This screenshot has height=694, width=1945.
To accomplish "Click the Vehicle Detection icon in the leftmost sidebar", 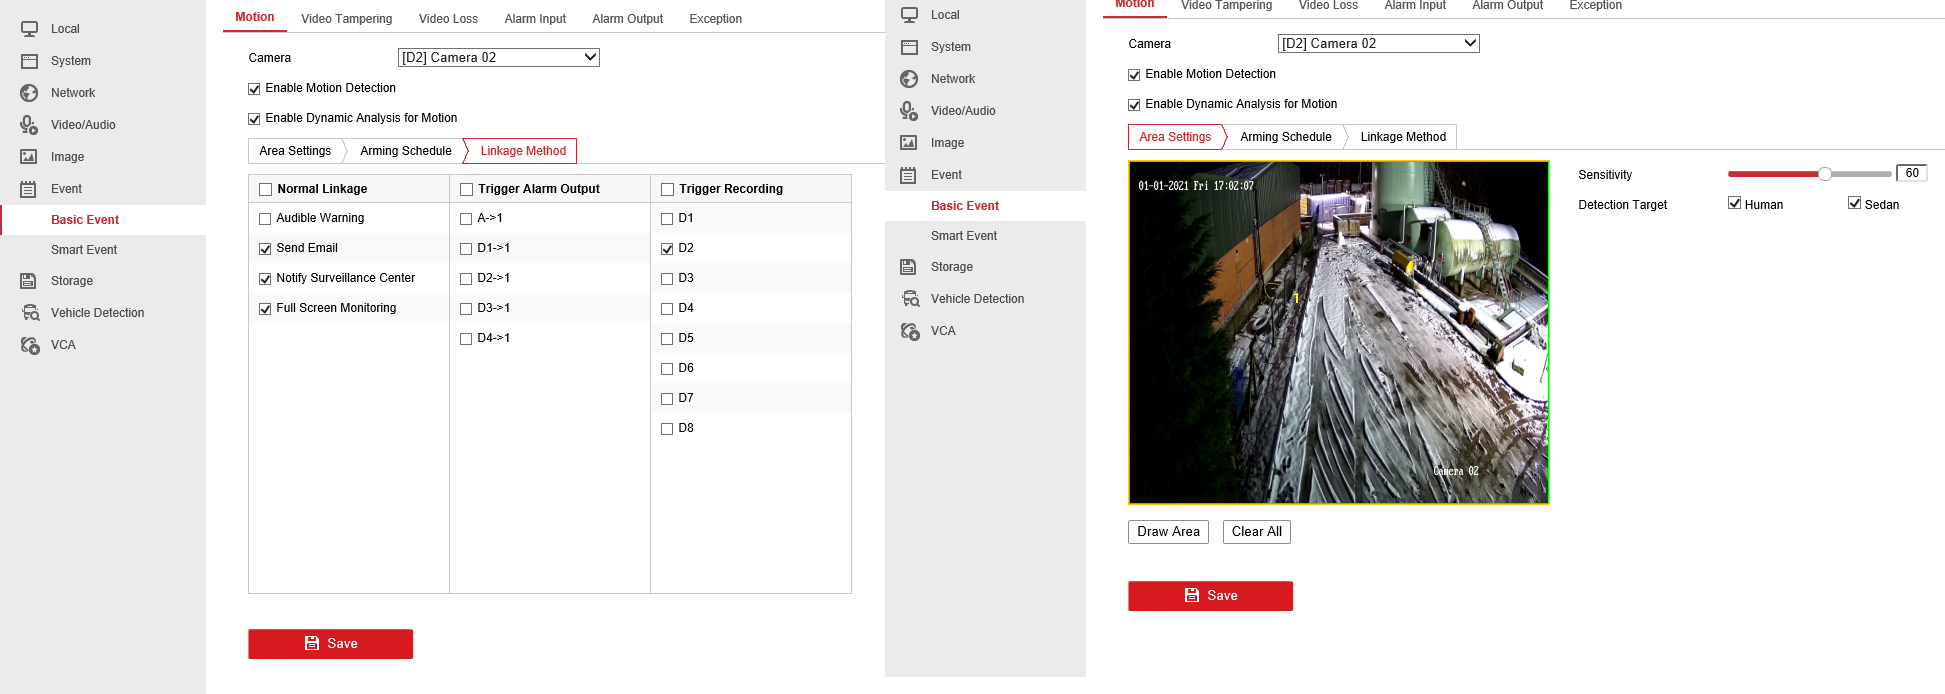I will [30, 313].
